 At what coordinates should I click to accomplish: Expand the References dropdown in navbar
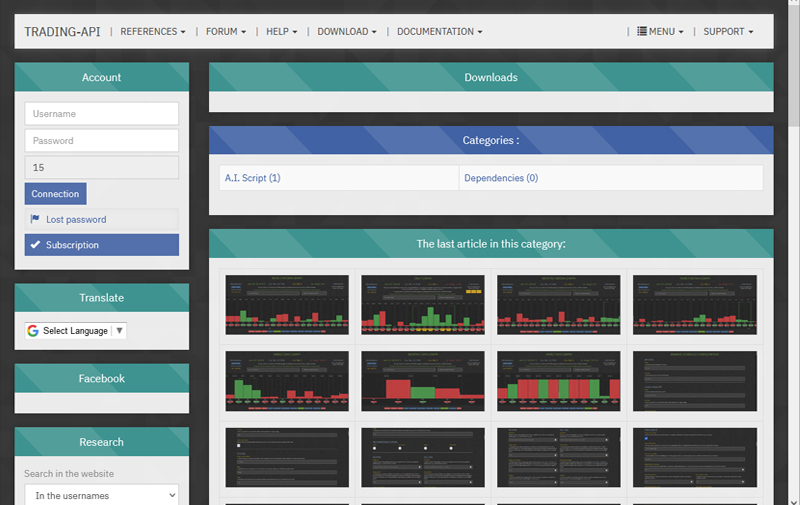click(152, 32)
